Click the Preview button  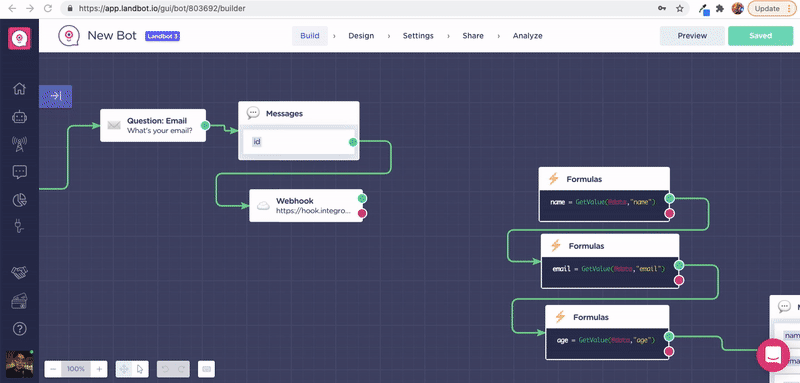[692, 36]
